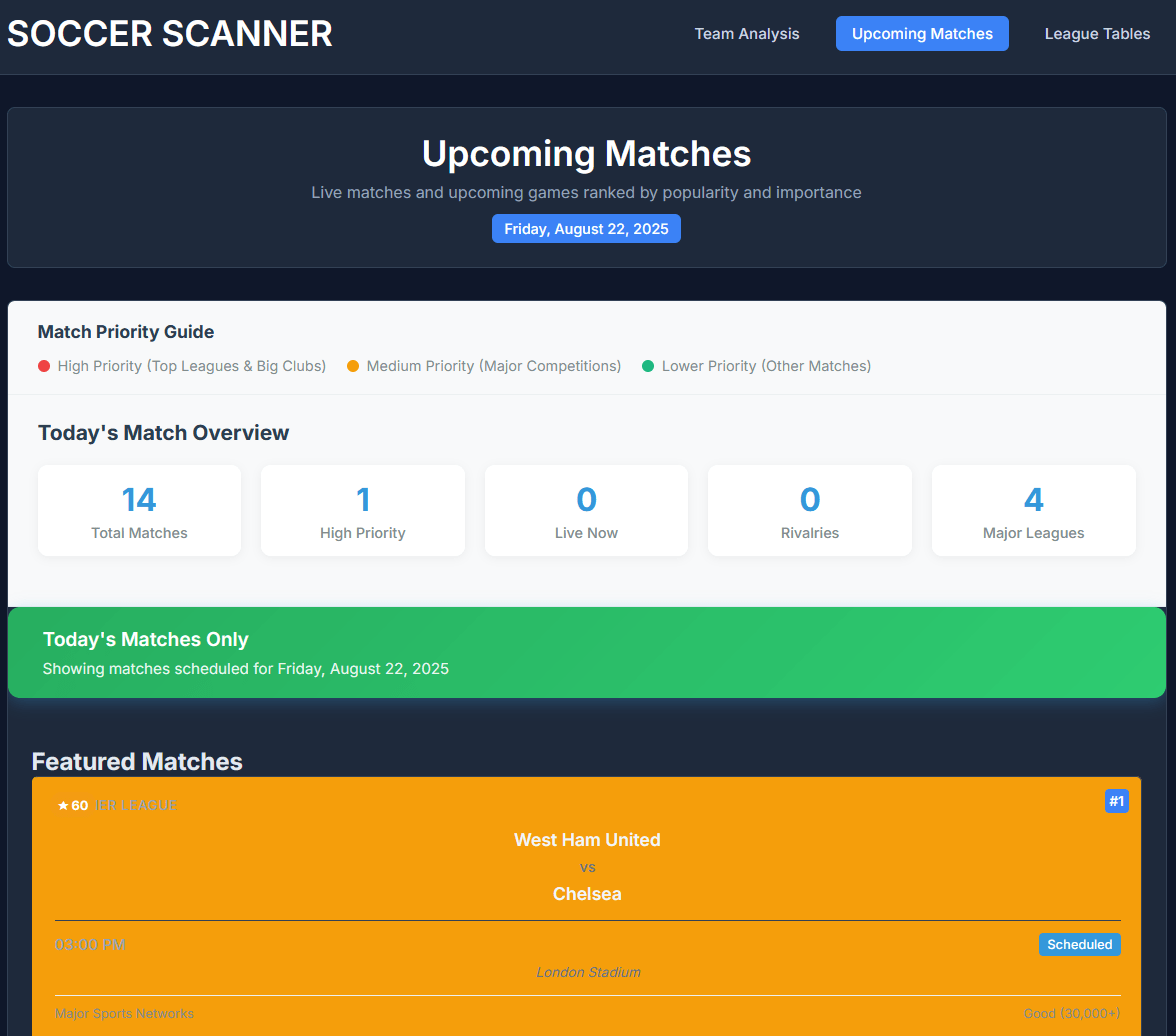Click the star 60 rating badge
This screenshot has height=1036, width=1176.
click(x=73, y=805)
